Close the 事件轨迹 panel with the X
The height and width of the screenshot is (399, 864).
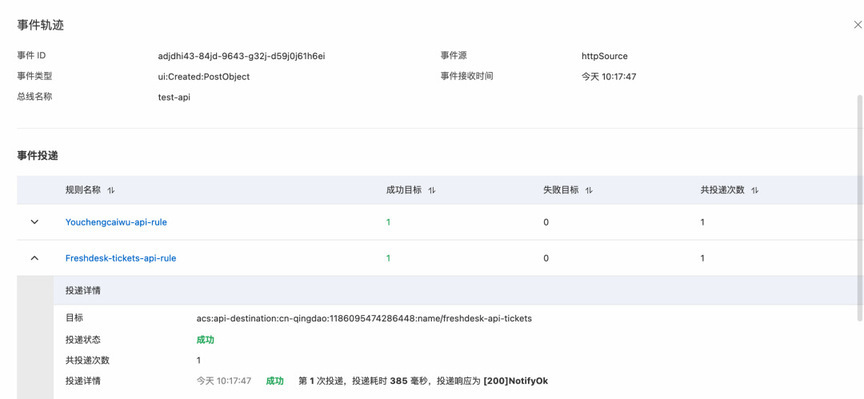point(857,25)
